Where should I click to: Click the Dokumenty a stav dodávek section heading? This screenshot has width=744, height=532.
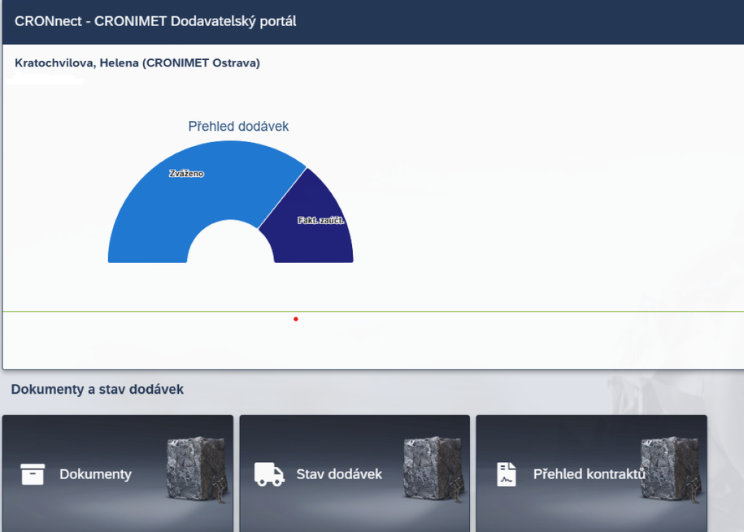97,389
